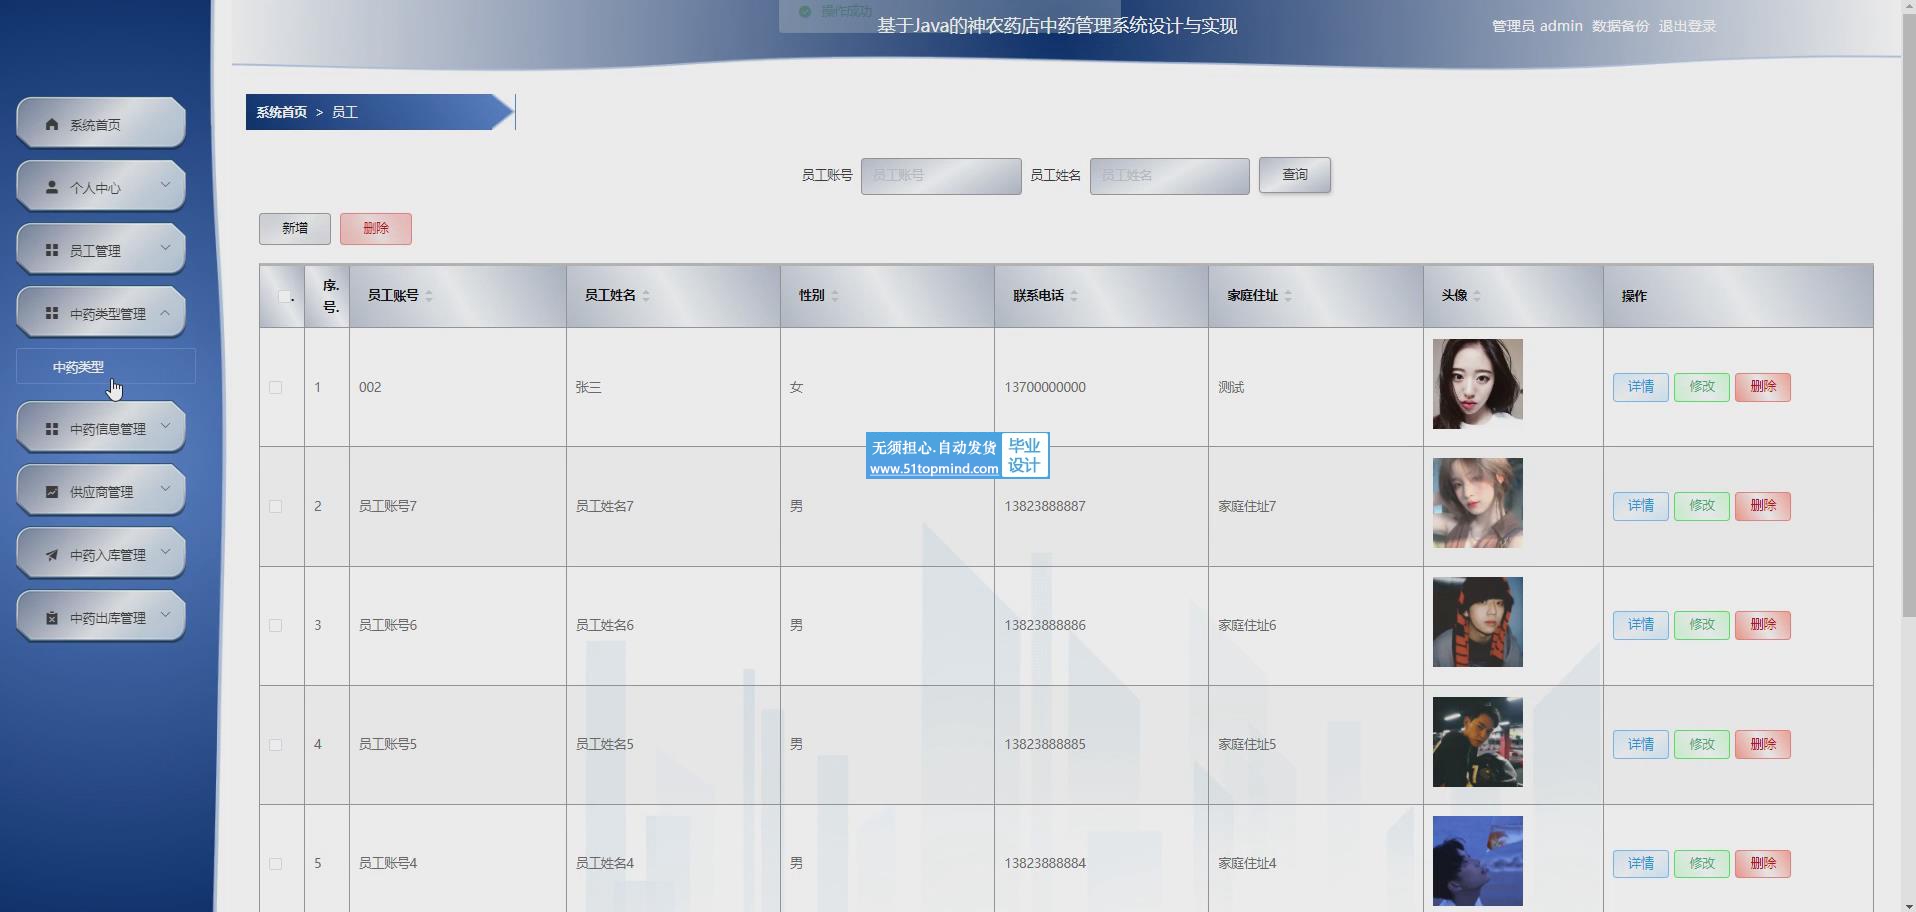Click the 查询 search button
Viewport: 1916px width, 912px height.
pyautogui.click(x=1295, y=175)
